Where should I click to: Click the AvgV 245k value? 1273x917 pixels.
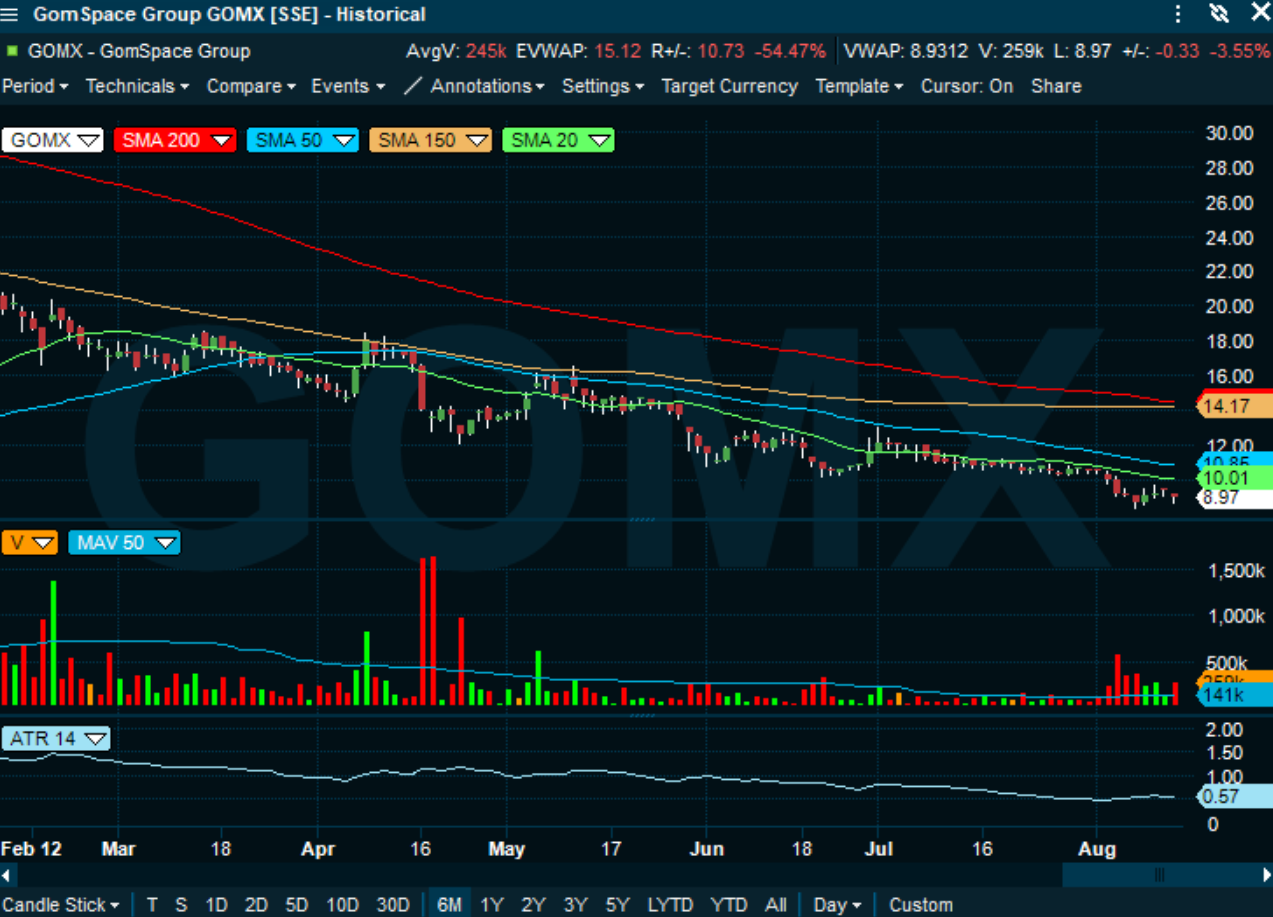(x=486, y=51)
